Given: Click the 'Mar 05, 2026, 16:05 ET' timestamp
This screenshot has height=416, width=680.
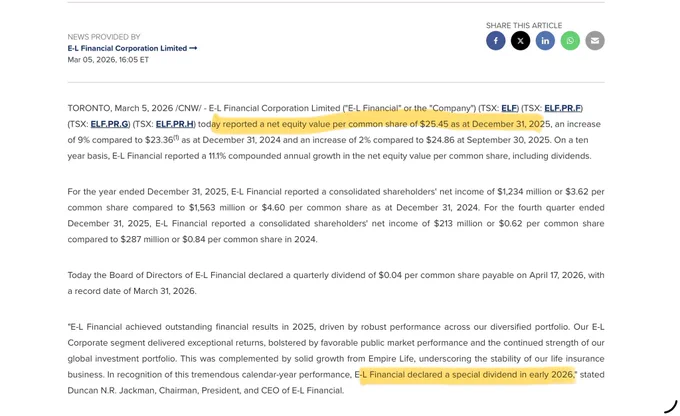Looking at the screenshot, I should [108, 60].
